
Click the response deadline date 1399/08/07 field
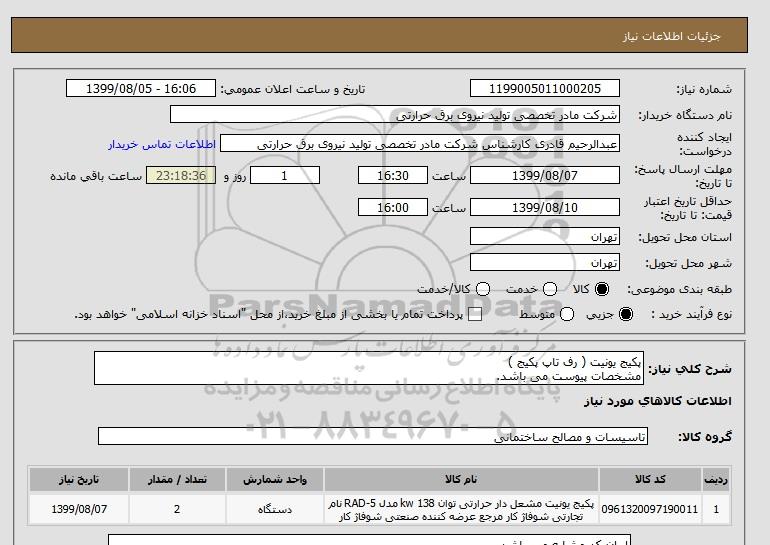point(545,175)
